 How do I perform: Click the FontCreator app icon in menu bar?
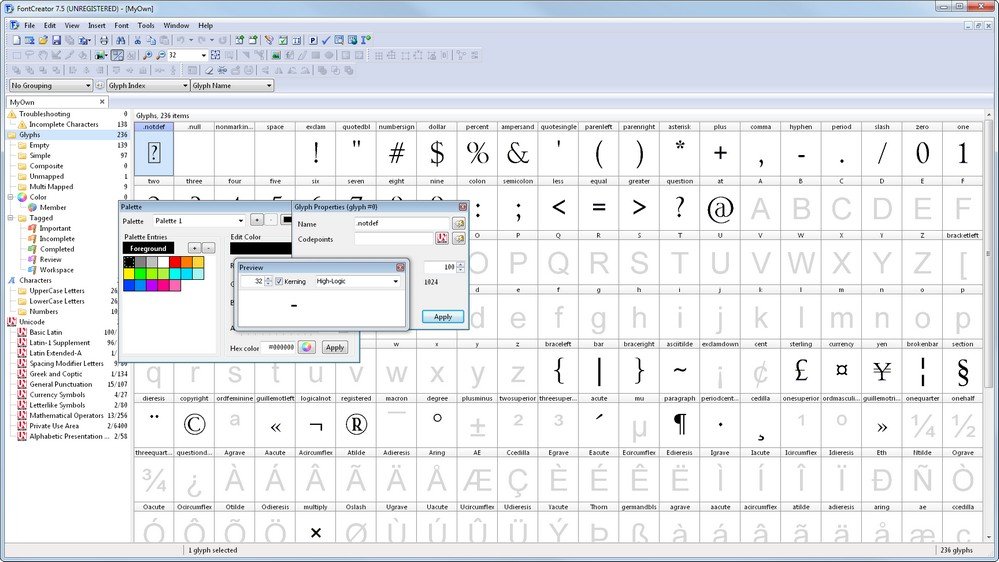[x=14, y=25]
